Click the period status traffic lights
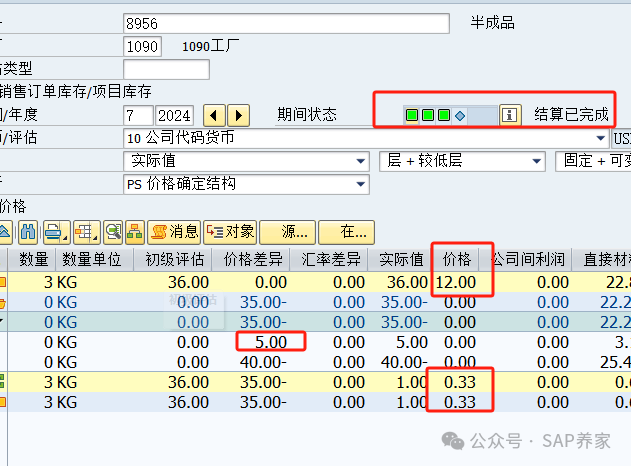 click(436, 115)
